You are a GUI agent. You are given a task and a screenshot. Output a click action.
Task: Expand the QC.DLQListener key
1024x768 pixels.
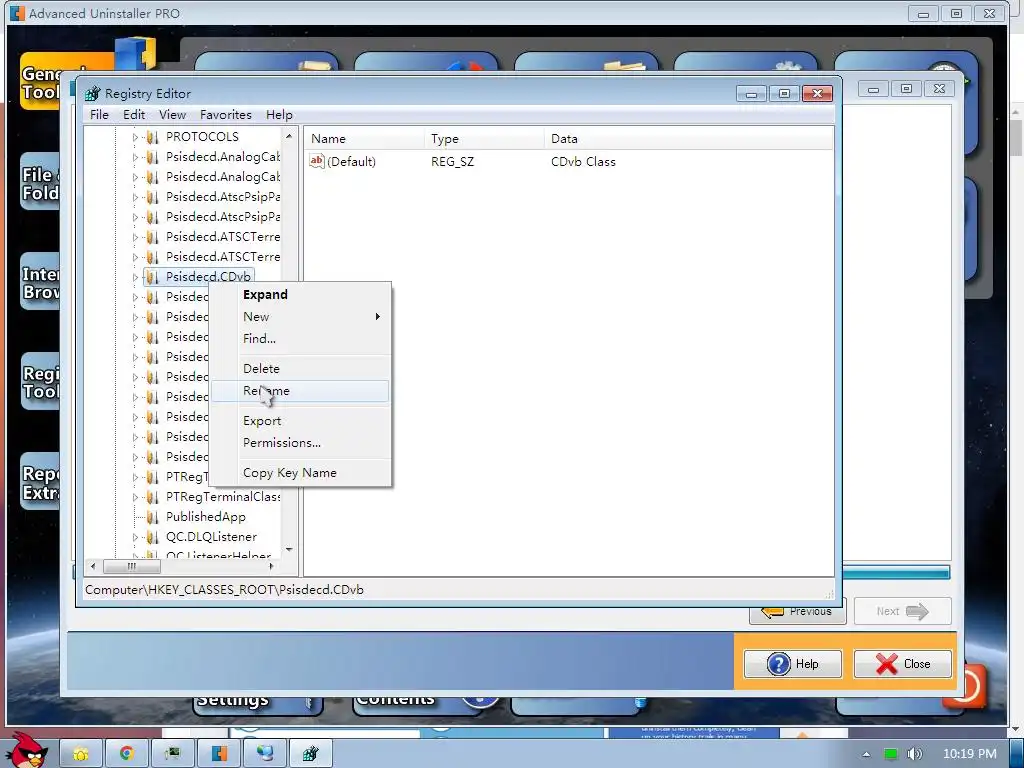(135, 537)
